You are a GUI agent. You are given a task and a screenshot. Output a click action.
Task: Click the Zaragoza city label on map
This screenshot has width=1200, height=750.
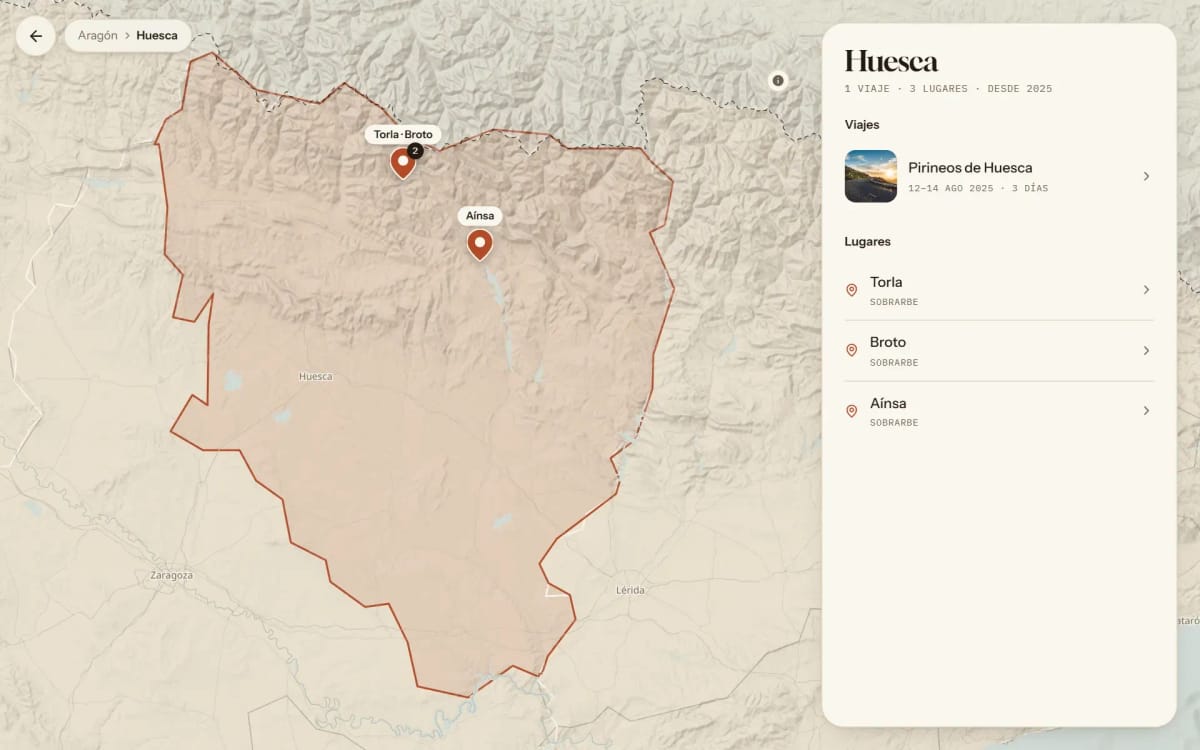171,576
